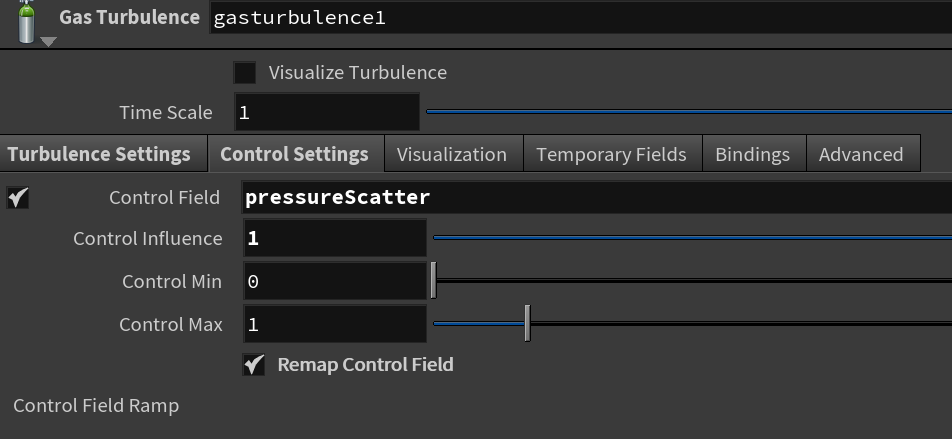Click the Control Min input field
The image size is (952, 439).
click(x=335, y=282)
